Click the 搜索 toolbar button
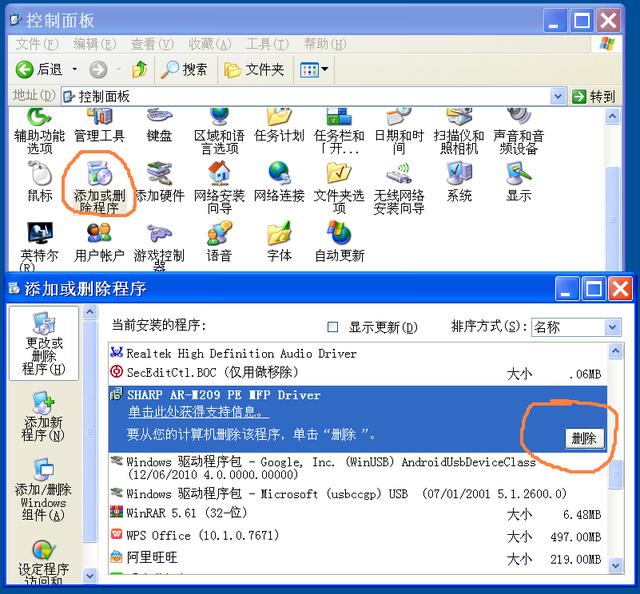 tap(184, 69)
